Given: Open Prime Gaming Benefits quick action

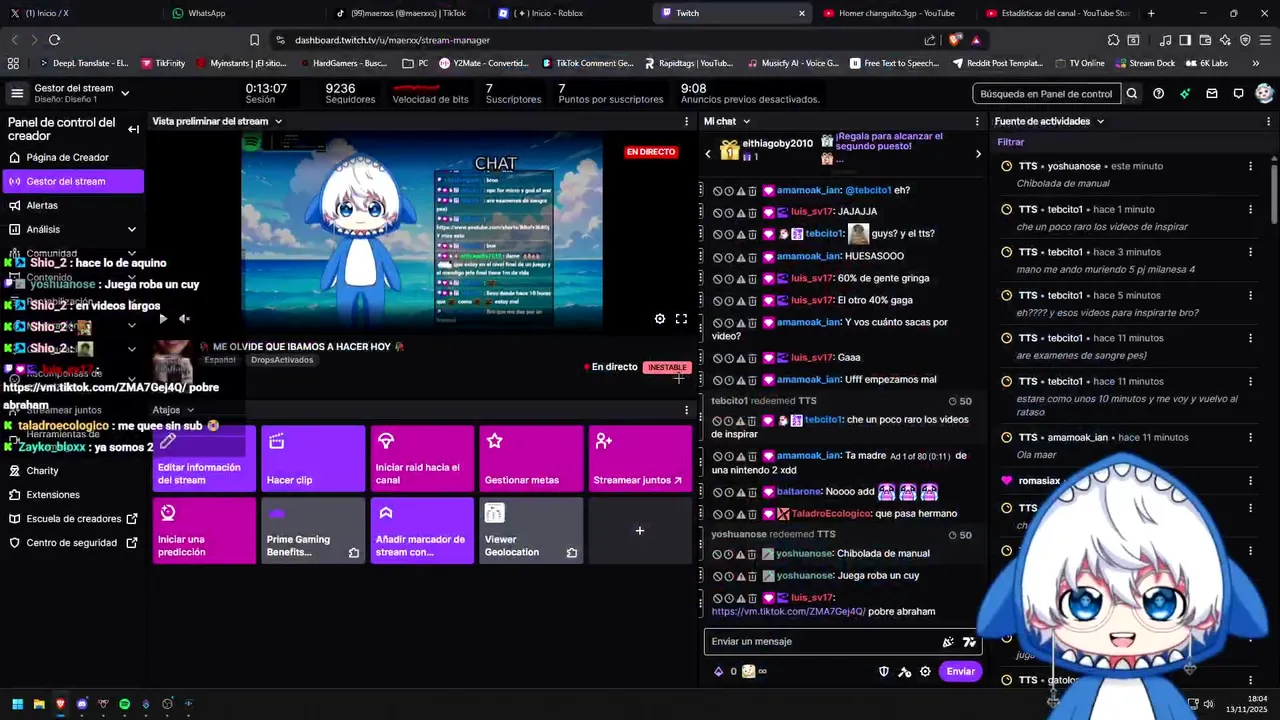Looking at the screenshot, I should (x=313, y=531).
